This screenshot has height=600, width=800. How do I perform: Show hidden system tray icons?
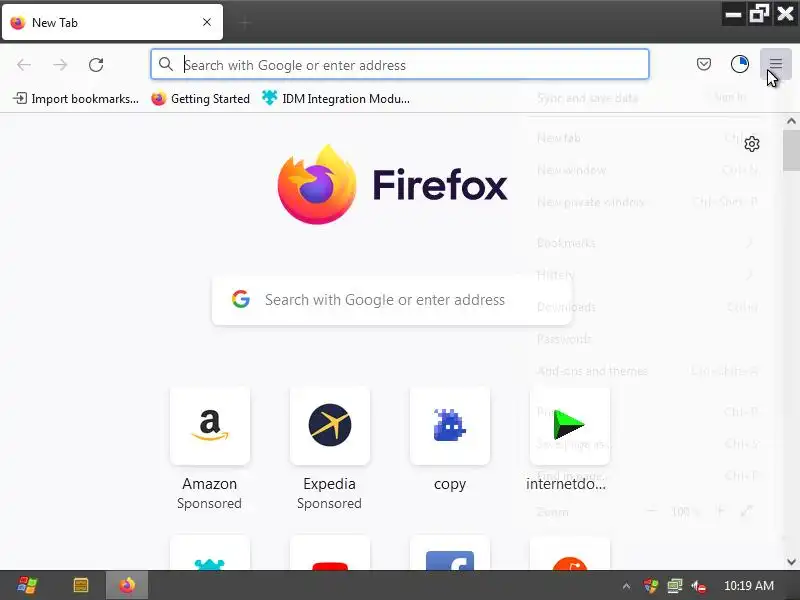(x=626, y=586)
